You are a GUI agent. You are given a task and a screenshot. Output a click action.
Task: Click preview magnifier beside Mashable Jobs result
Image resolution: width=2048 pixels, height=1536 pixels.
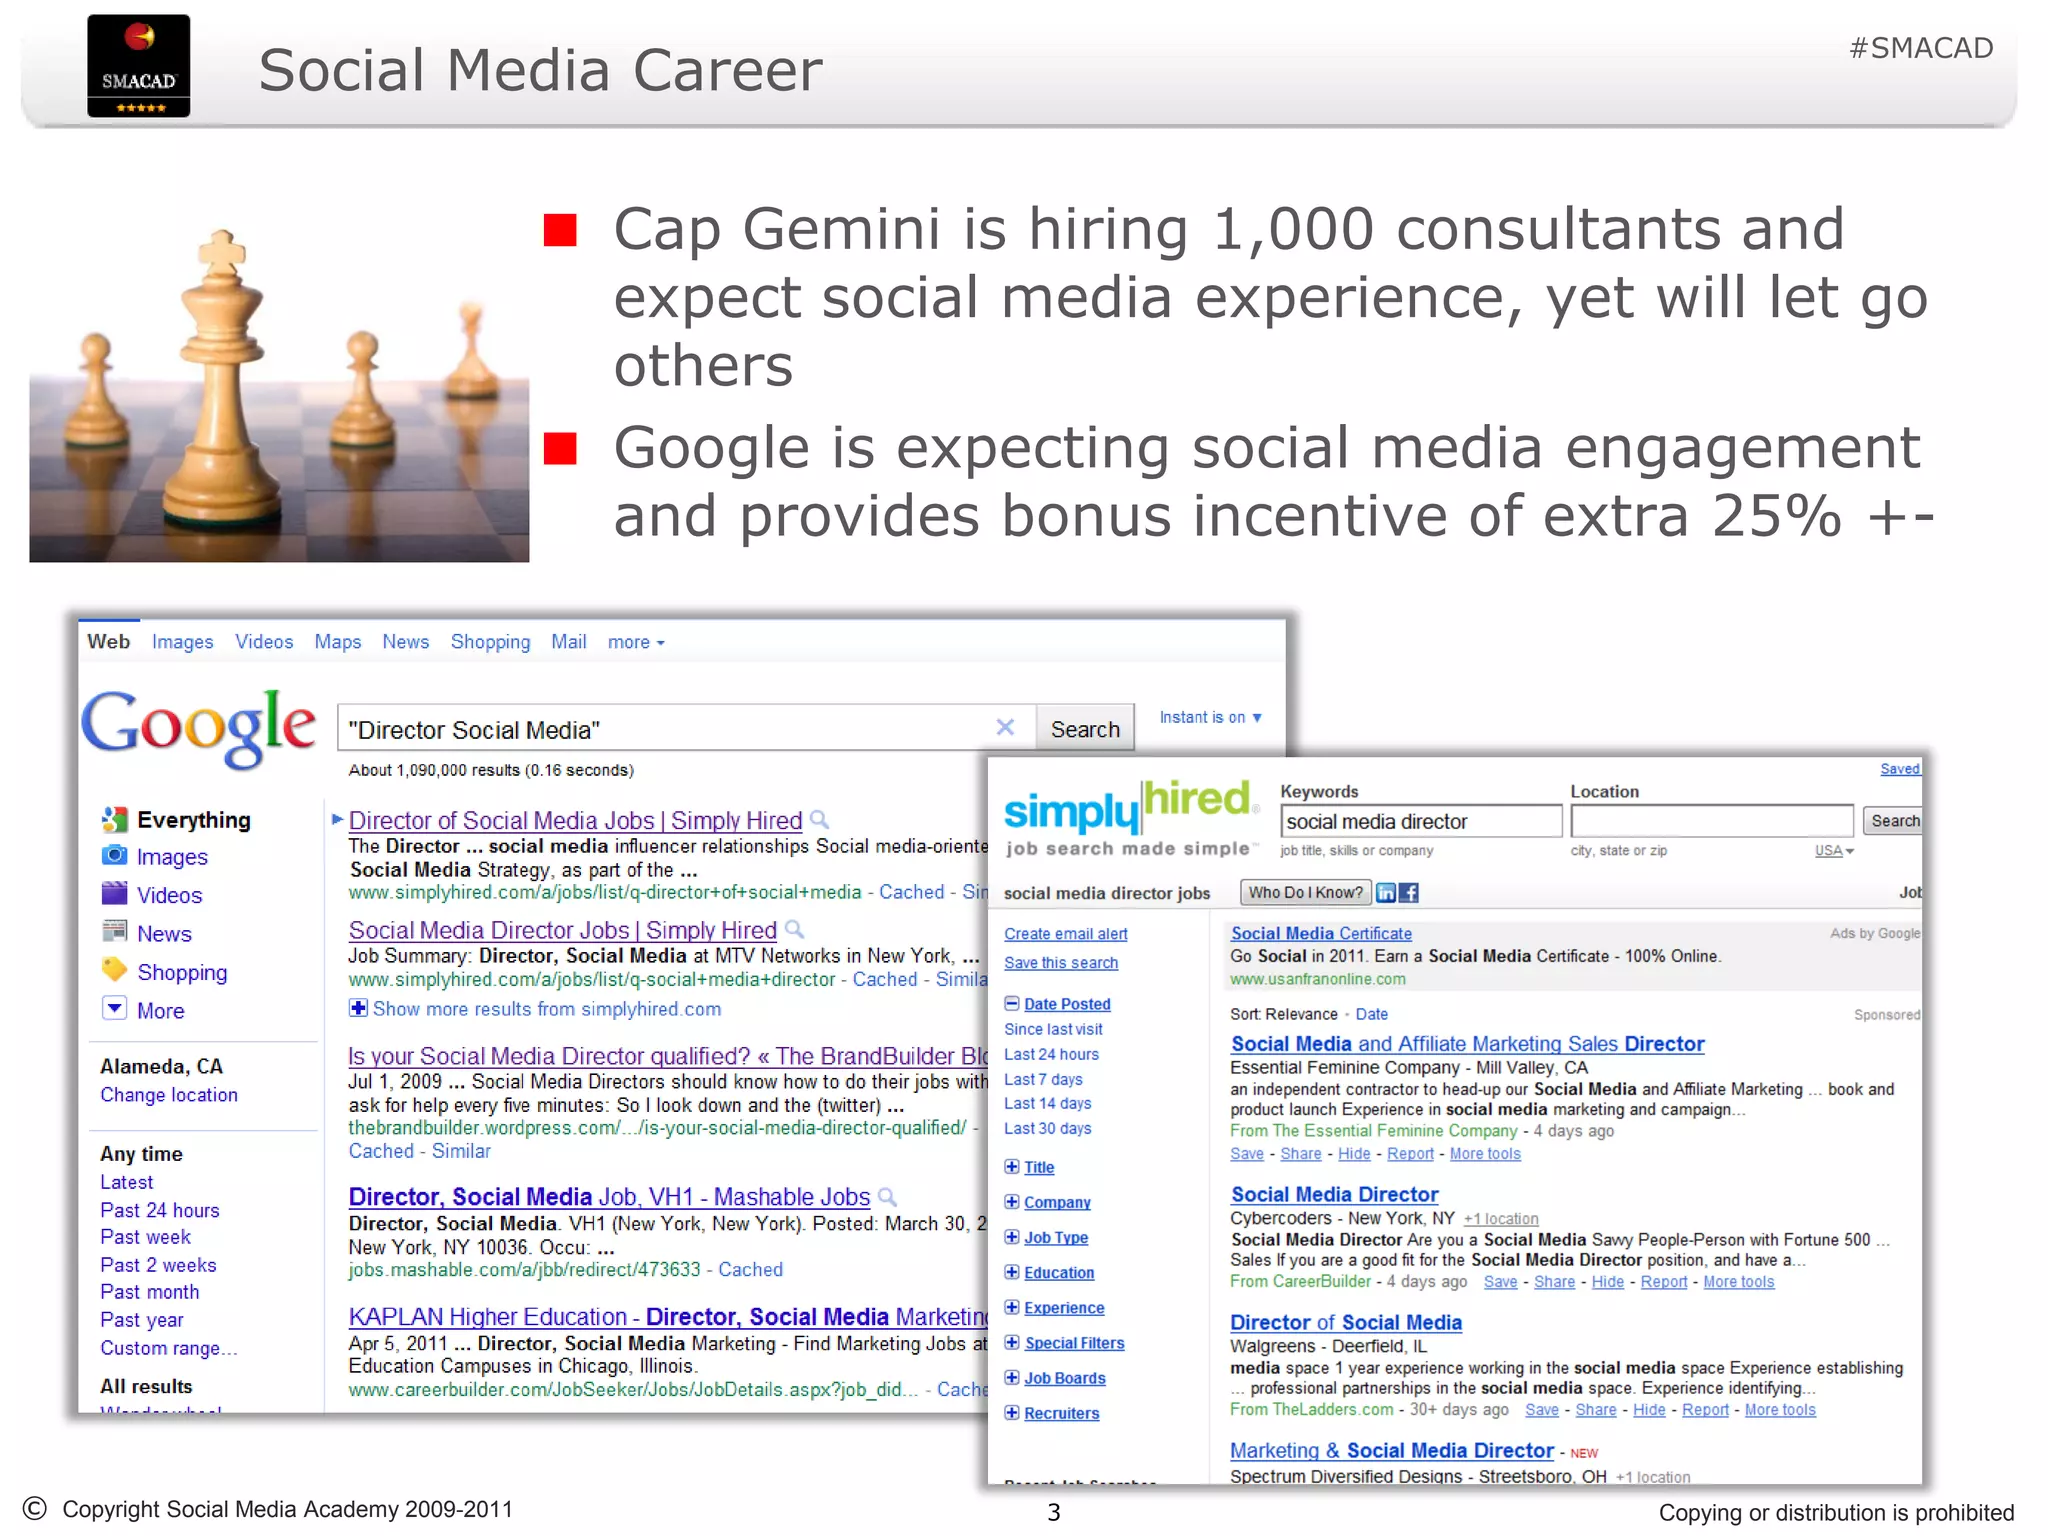(886, 1196)
